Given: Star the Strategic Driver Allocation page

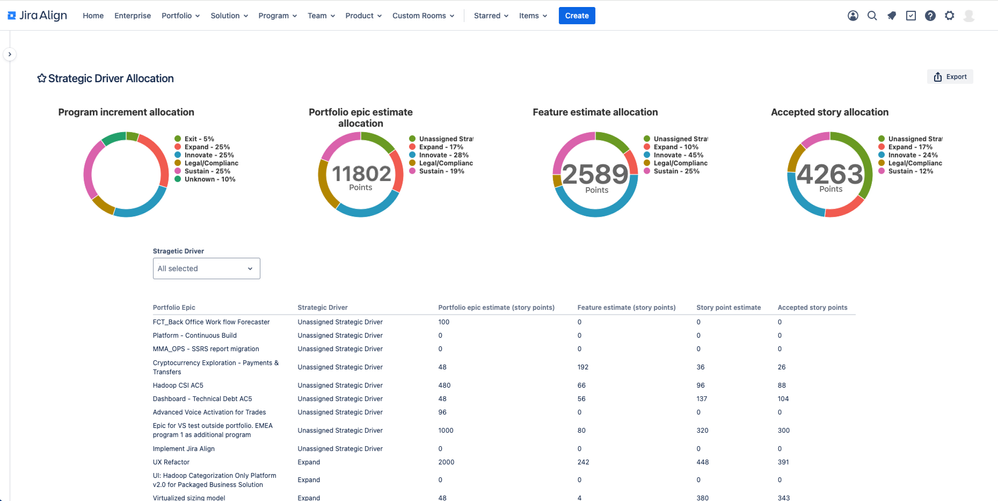Looking at the screenshot, I should [41, 78].
